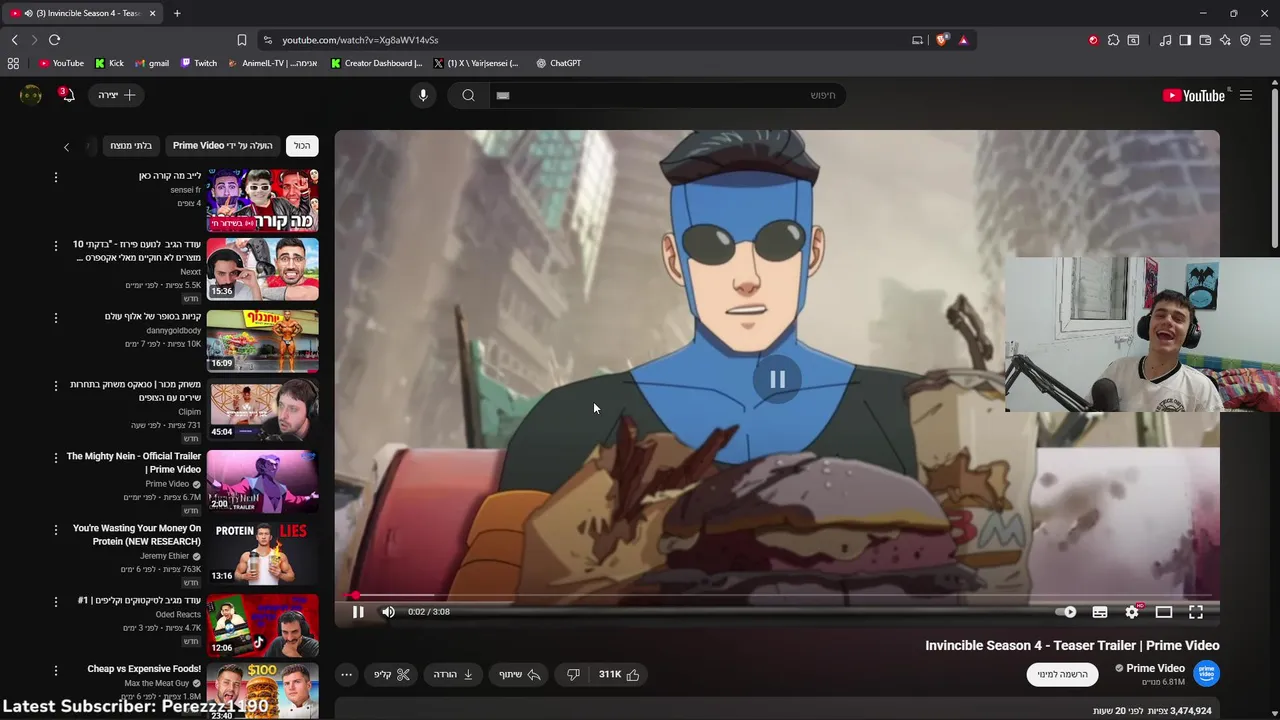Like the video showing 311K likes
The image size is (1280, 720).
pos(619,675)
